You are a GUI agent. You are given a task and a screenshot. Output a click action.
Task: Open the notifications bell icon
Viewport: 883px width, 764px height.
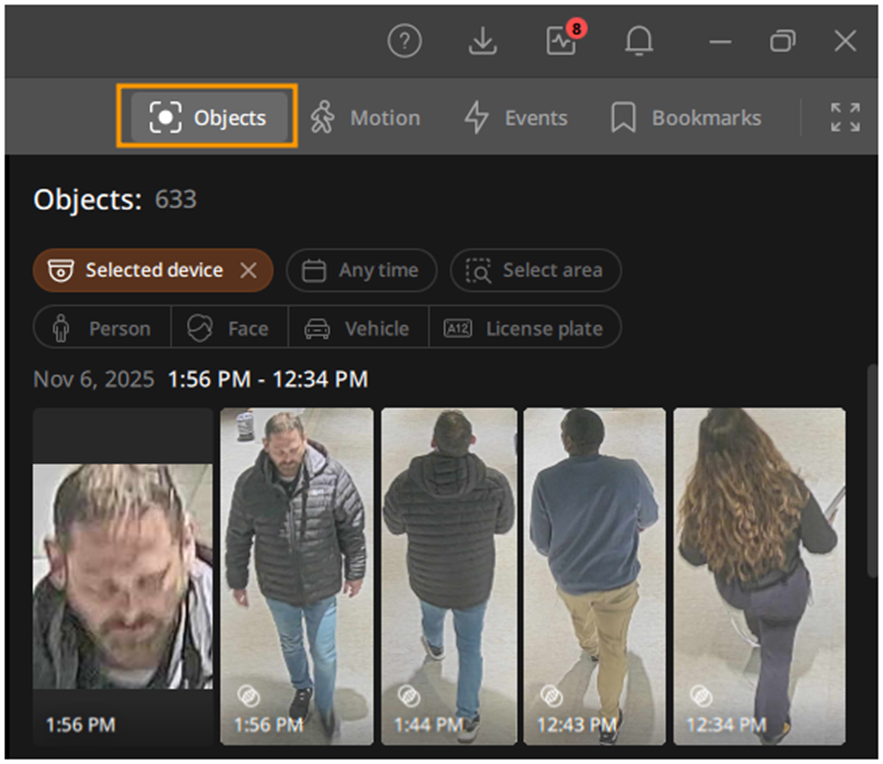(x=639, y=41)
